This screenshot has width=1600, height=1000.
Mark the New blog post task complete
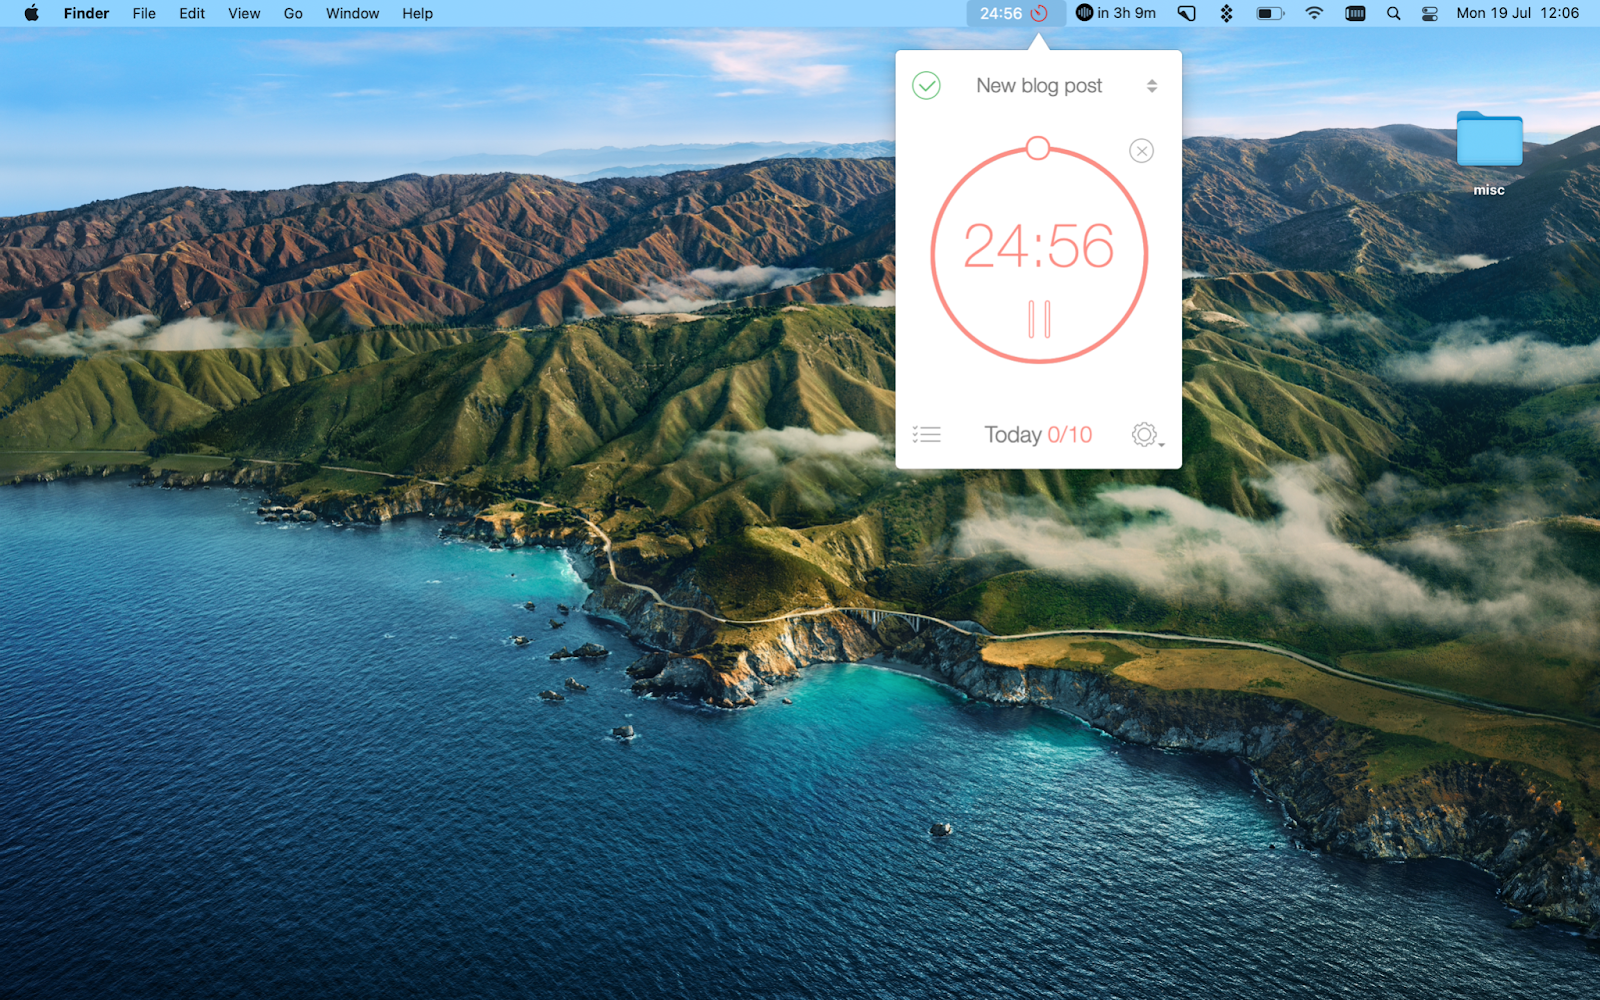click(x=926, y=86)
